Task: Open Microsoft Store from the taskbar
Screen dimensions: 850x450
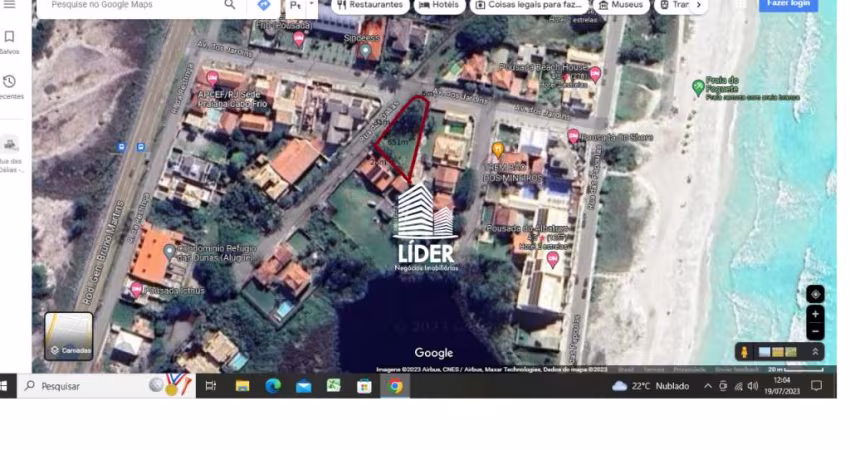Action: point(364,386)
